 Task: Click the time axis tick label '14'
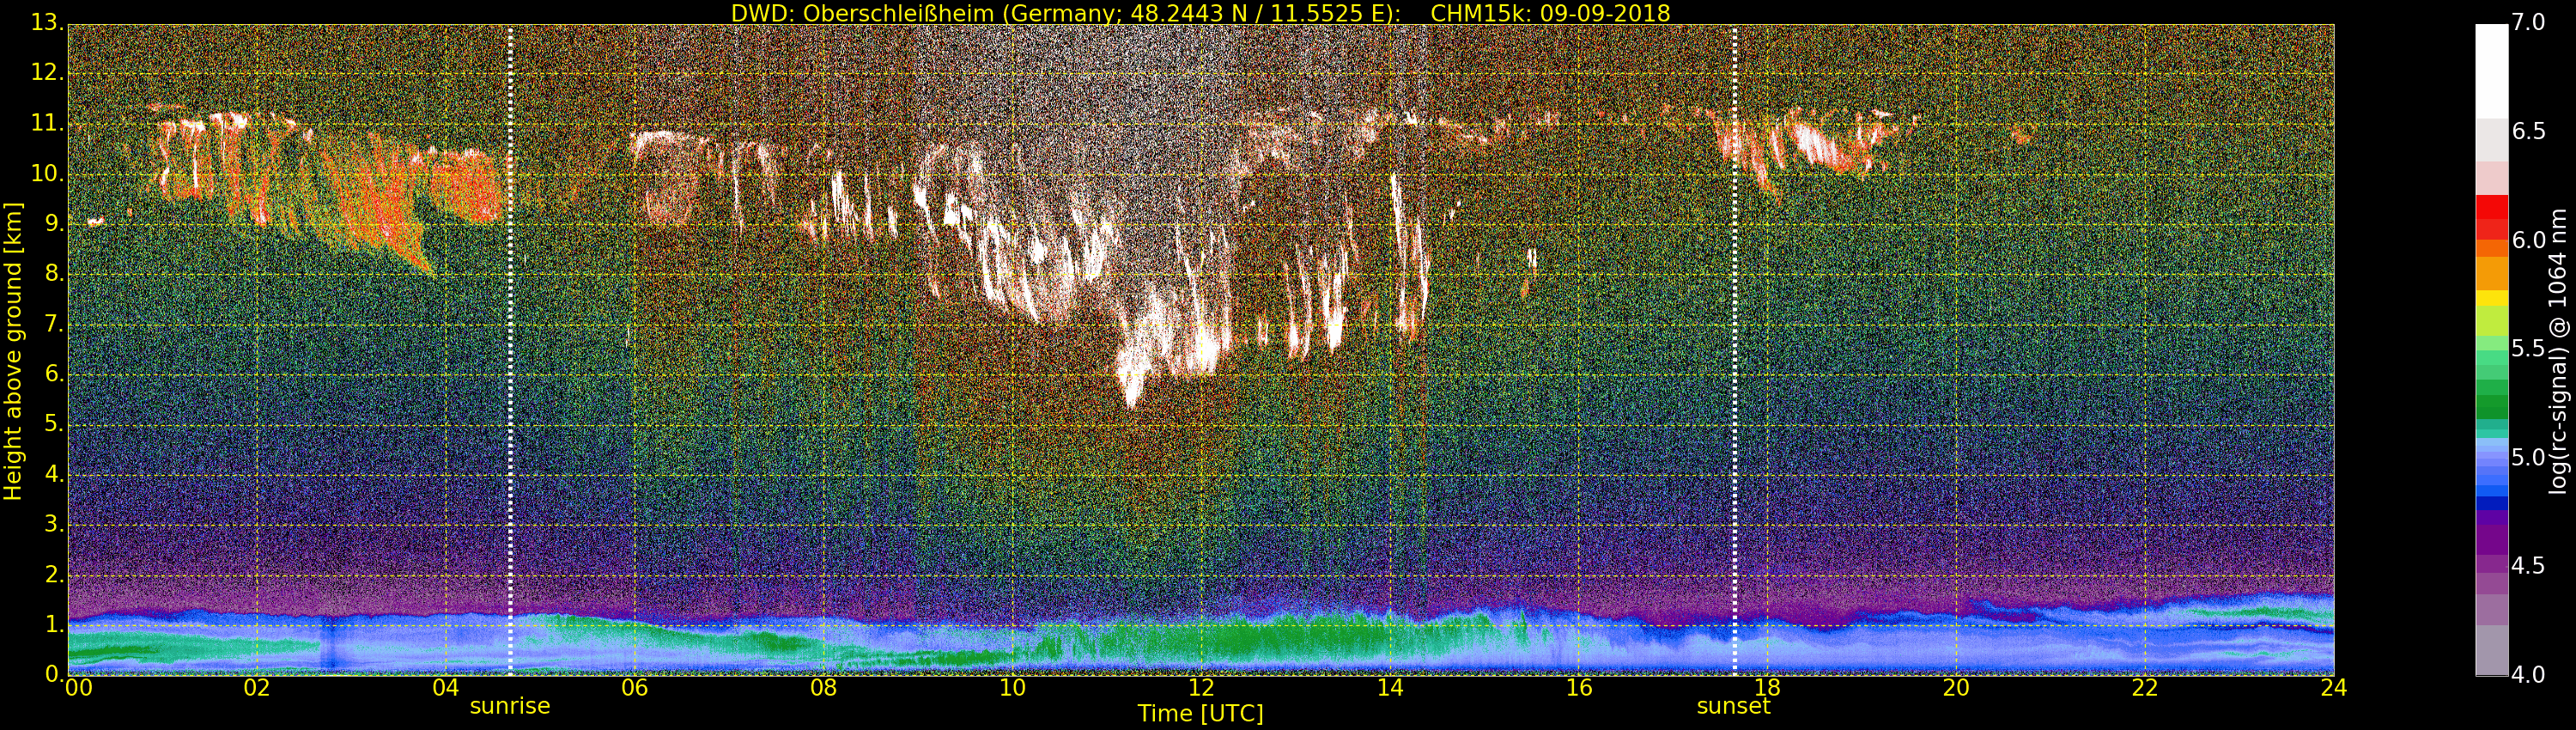click(x=1390, y=688)
